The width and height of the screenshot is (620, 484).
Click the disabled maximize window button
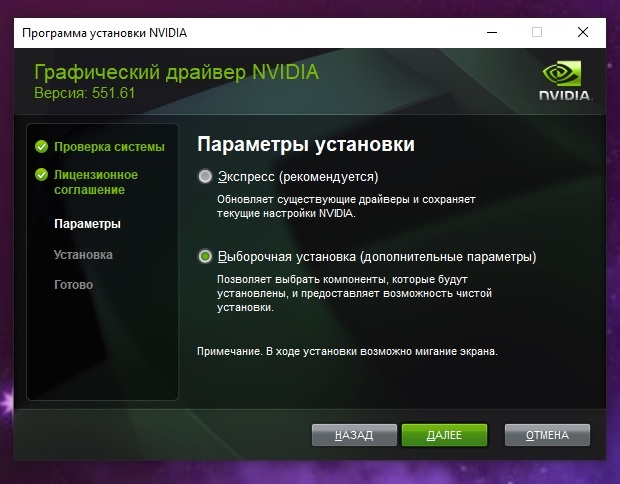(x=537, y=32)
